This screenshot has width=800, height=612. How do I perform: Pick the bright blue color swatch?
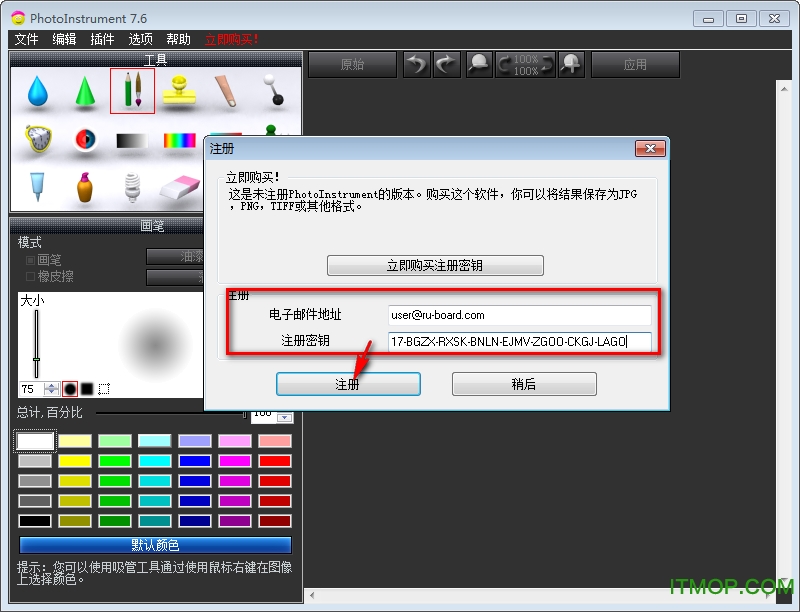point(195,461)
